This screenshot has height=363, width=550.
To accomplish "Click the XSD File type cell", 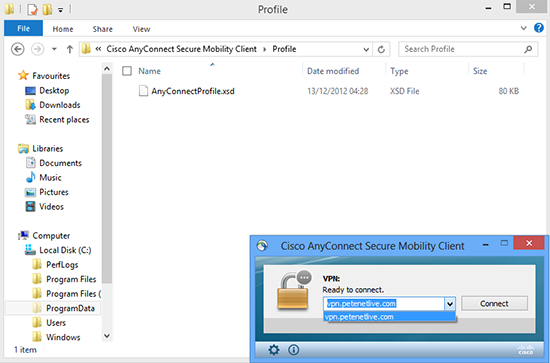I will coord(404,91).
